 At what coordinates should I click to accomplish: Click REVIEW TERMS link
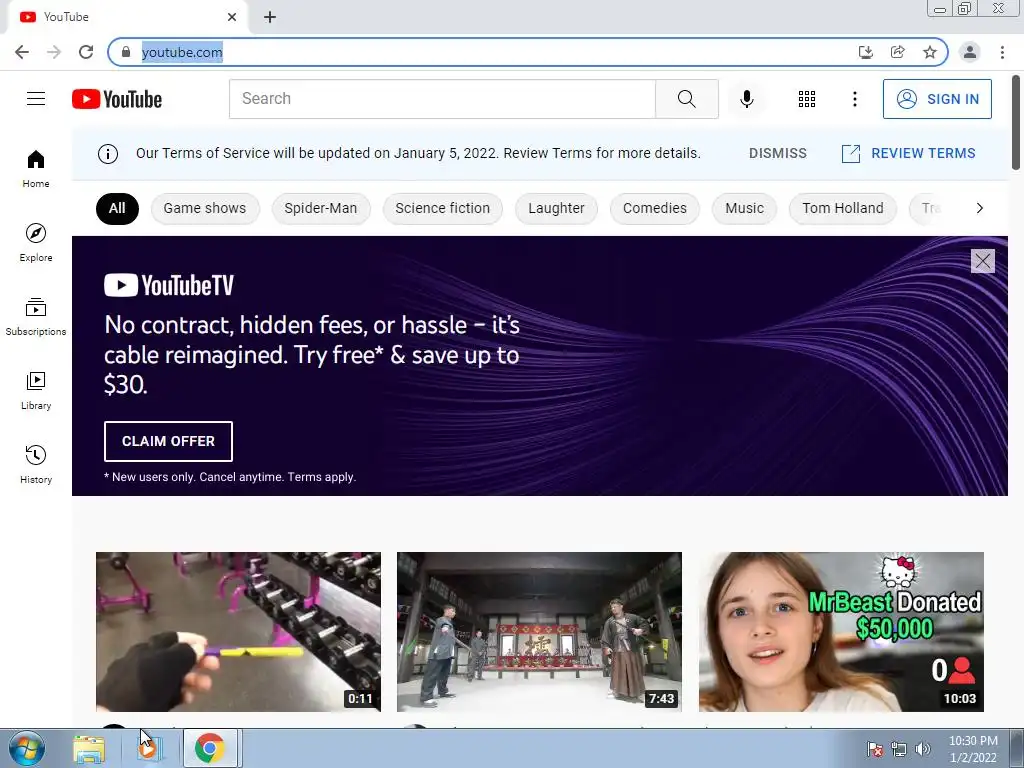(908, 153)
